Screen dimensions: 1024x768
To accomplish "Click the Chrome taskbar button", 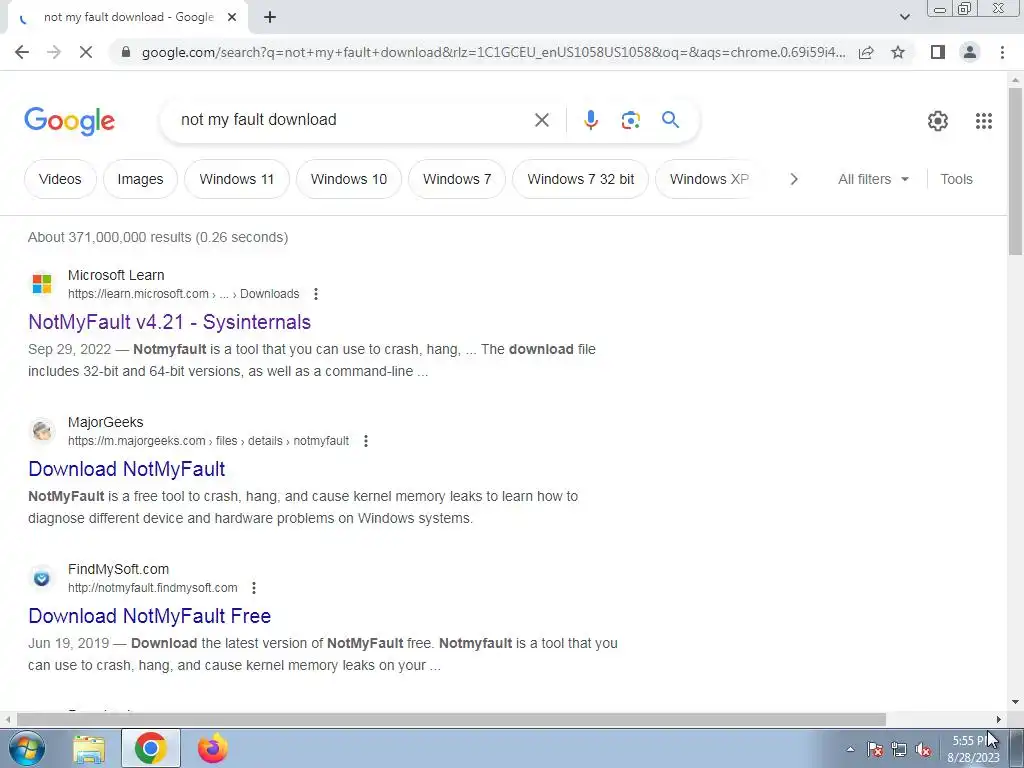I will click(x=151, y=749).
